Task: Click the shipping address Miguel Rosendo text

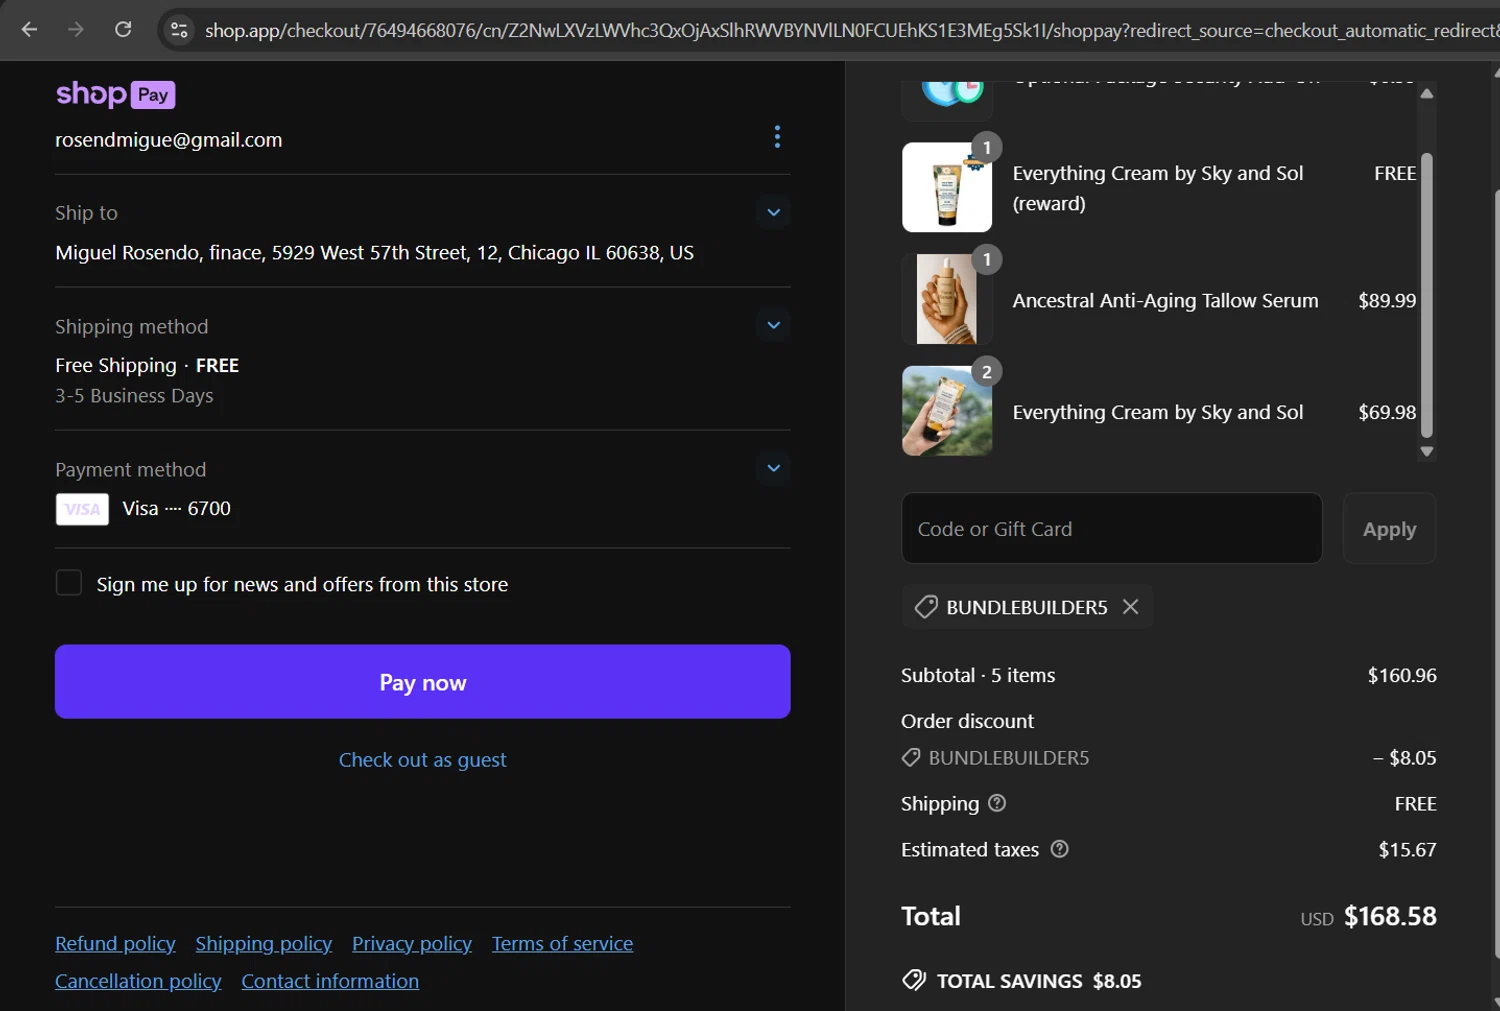Action: (x=374, y=253)
